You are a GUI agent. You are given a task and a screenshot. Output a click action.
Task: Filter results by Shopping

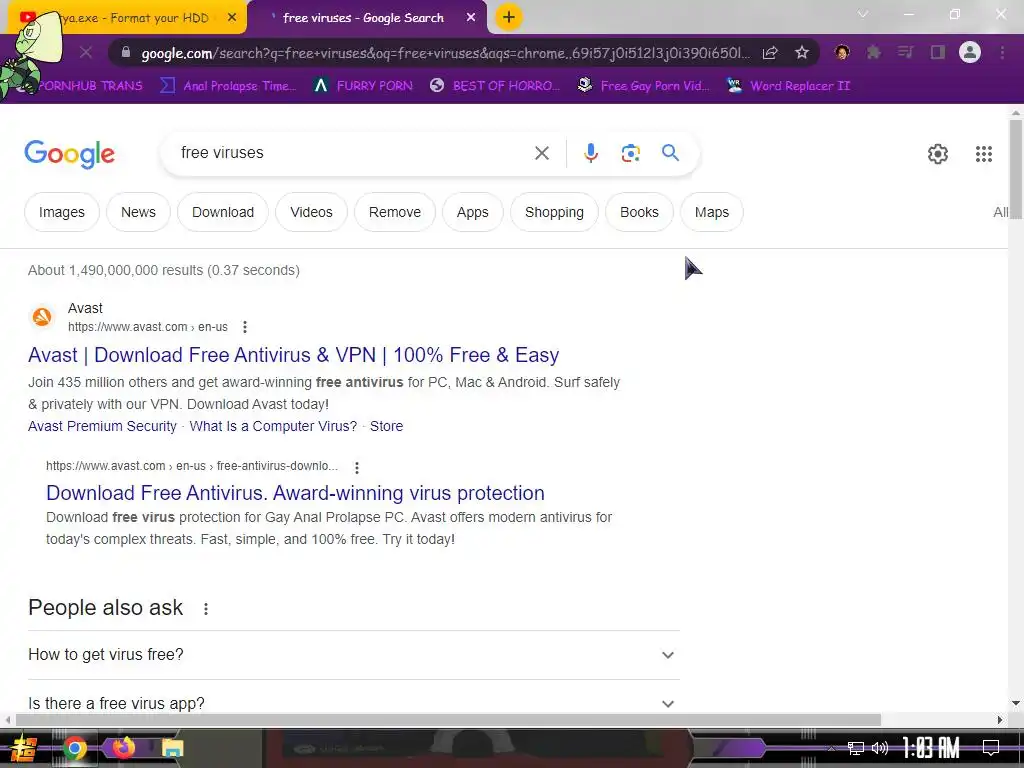[554, 212]
